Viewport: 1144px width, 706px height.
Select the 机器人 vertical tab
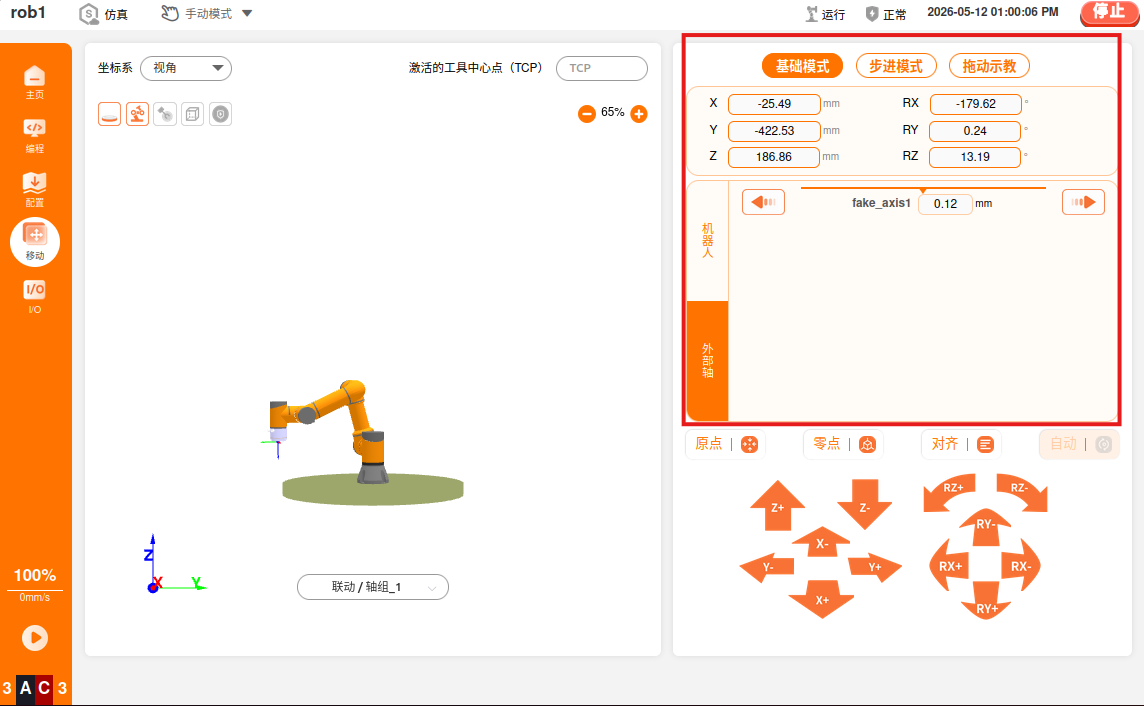(708, 241)
